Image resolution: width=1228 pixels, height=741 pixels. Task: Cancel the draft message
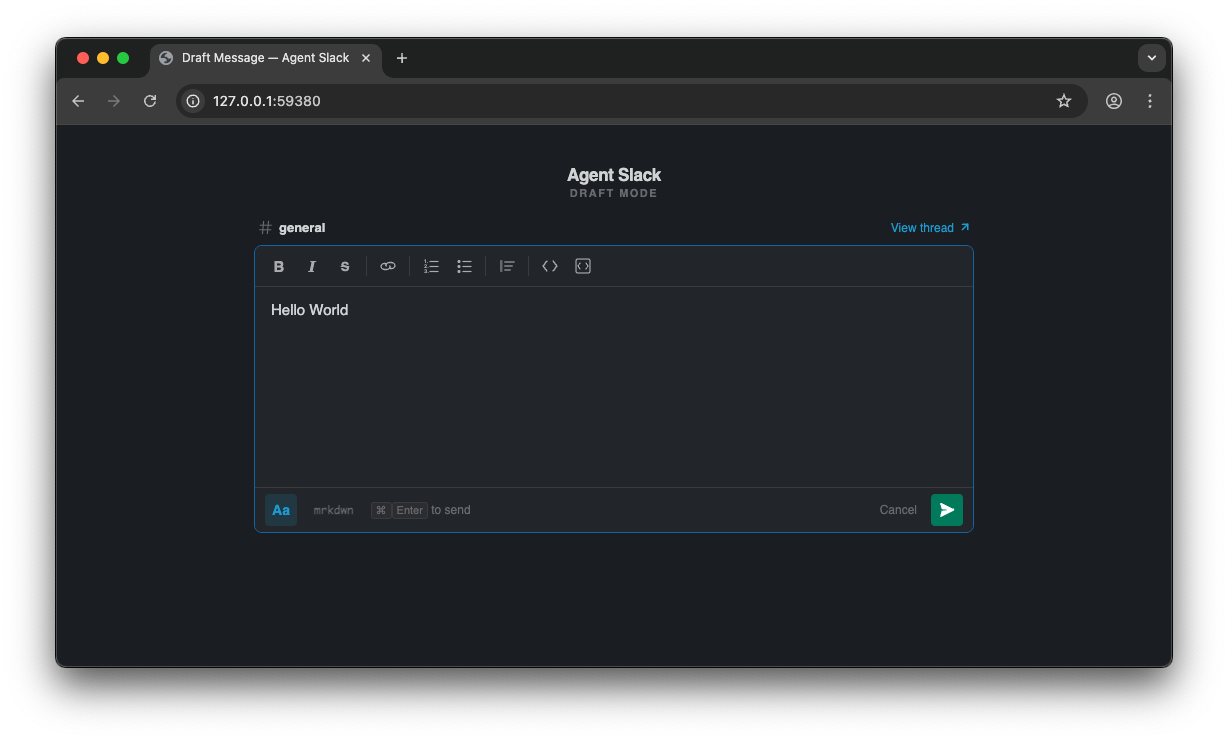click(898, 510)
